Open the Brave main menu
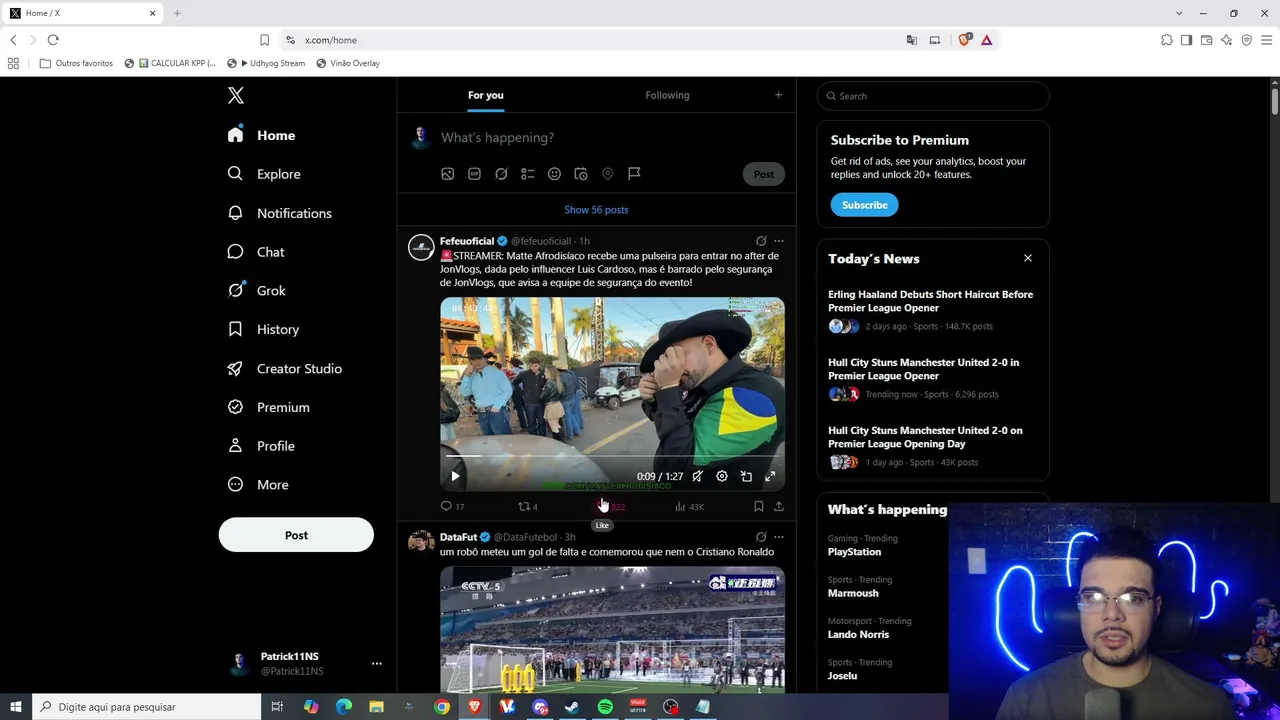1280x720 pixels. click(x=1267, y=40)
